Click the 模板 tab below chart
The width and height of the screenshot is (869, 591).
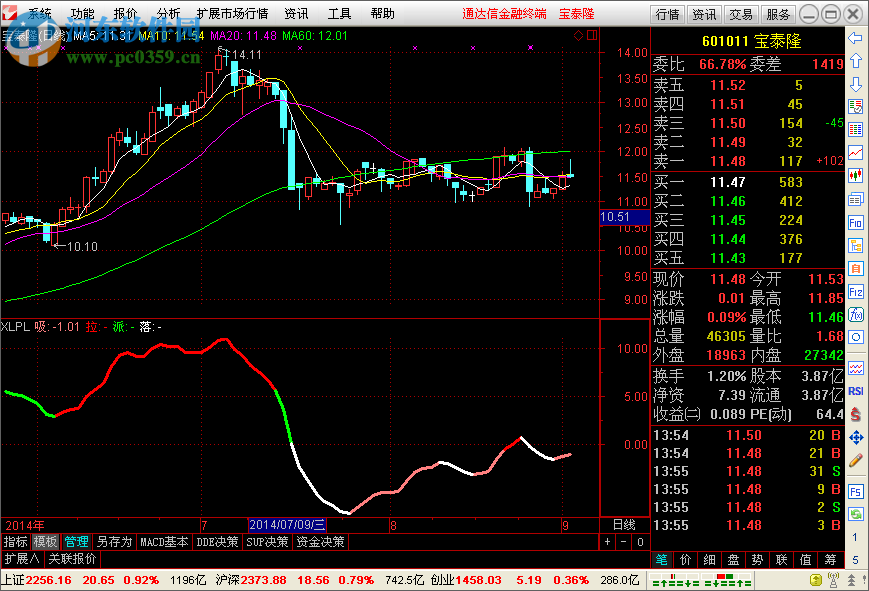click(45, 542)
